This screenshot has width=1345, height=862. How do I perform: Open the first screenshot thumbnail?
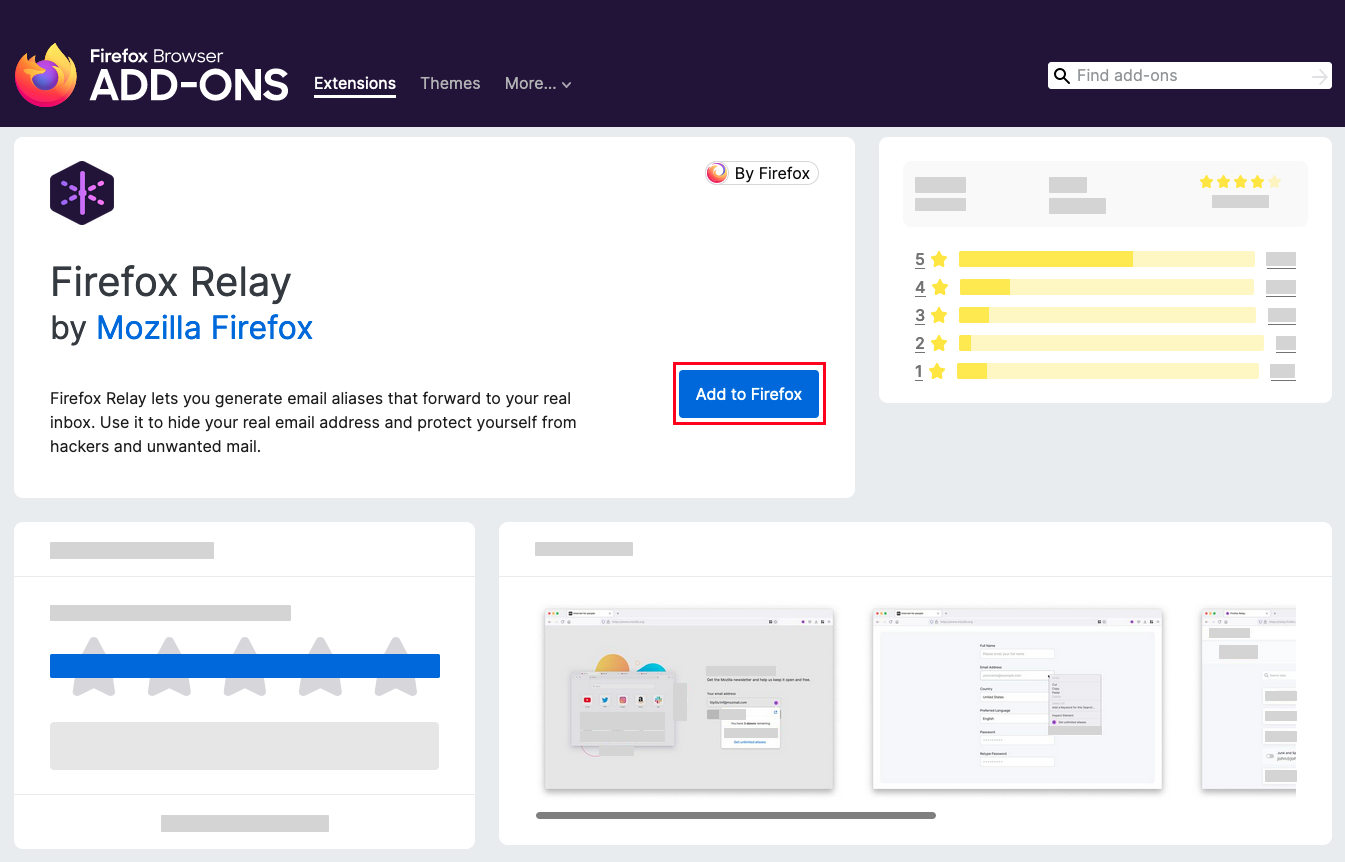coord(689,699)
